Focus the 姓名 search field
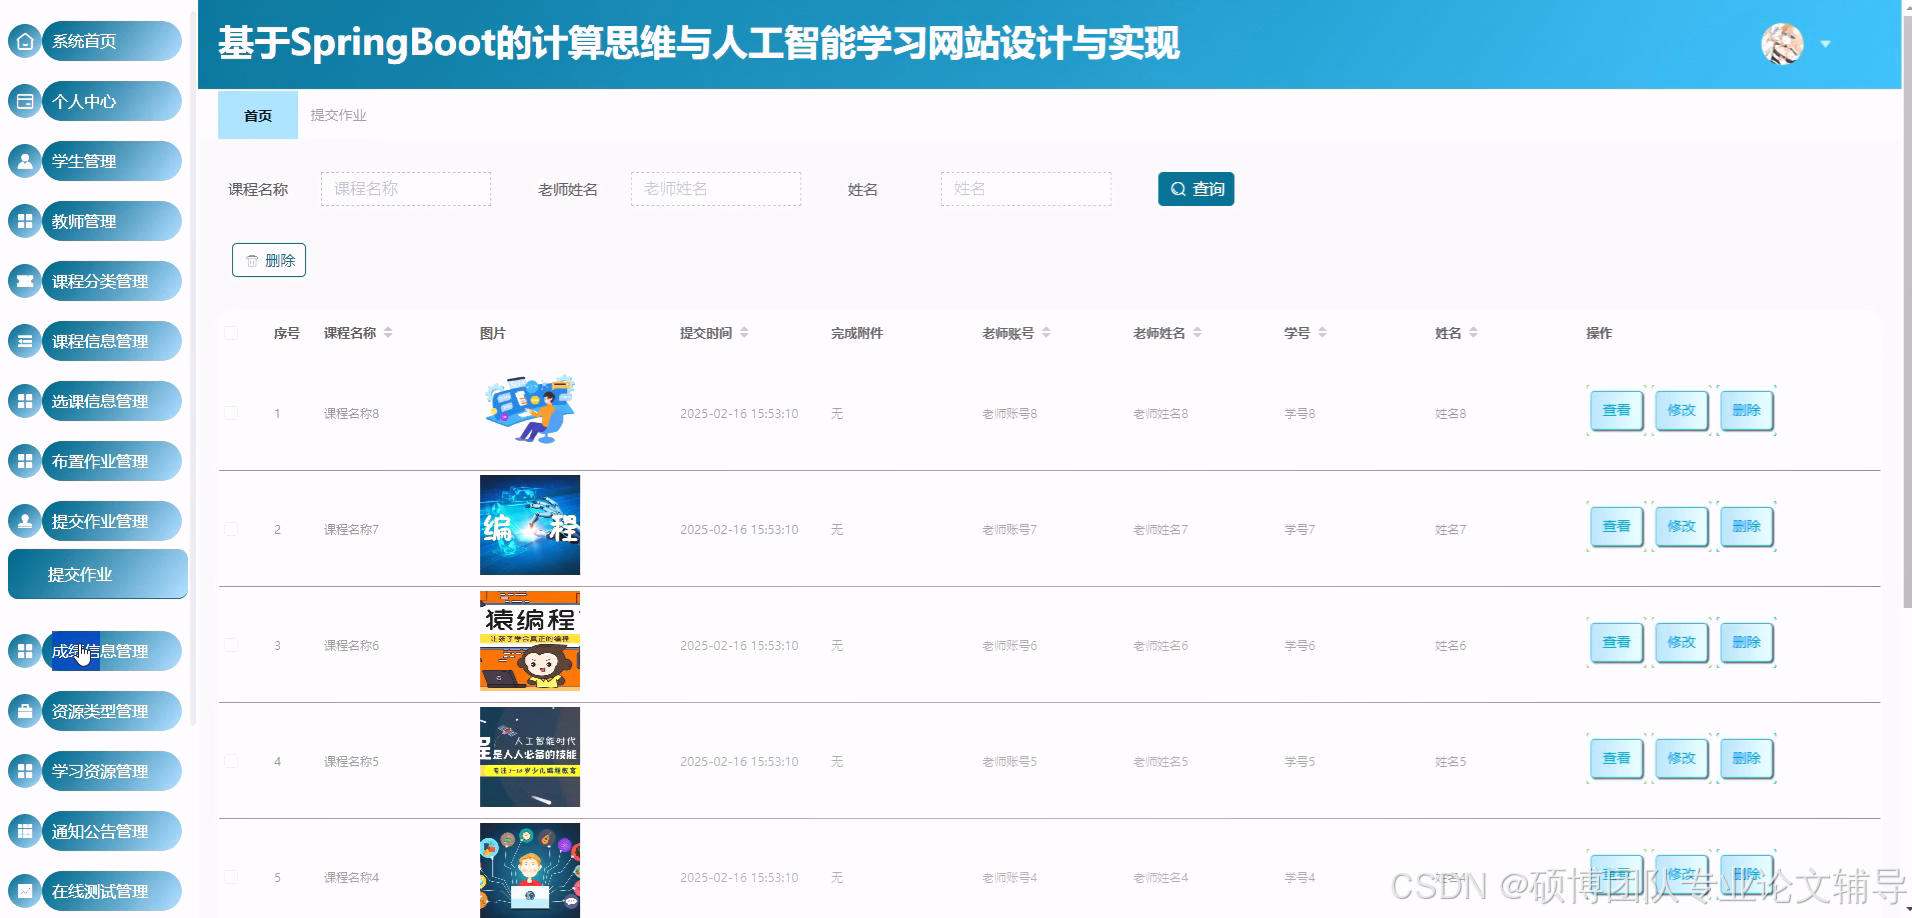This screenshot has width=1912, height=918. tap(1026, 189)
